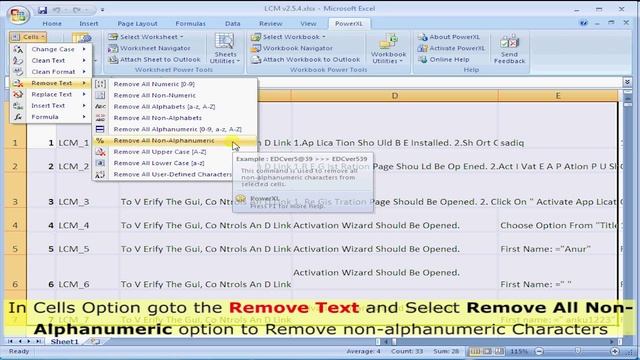Click the Replace Text icon
This screenshot has width=640, height=360.
click(x=18, y=94)
